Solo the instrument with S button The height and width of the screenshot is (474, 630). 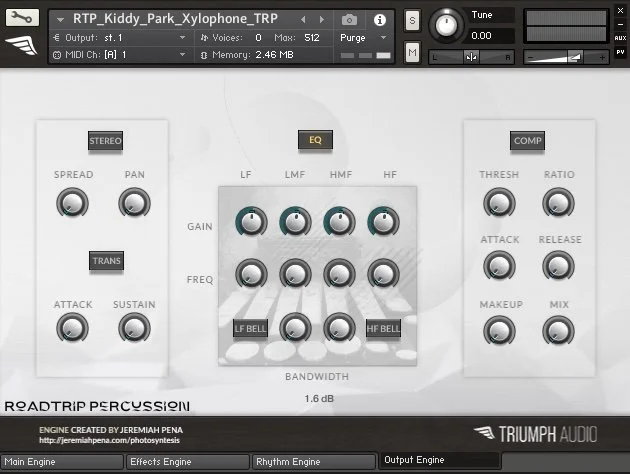412,20
